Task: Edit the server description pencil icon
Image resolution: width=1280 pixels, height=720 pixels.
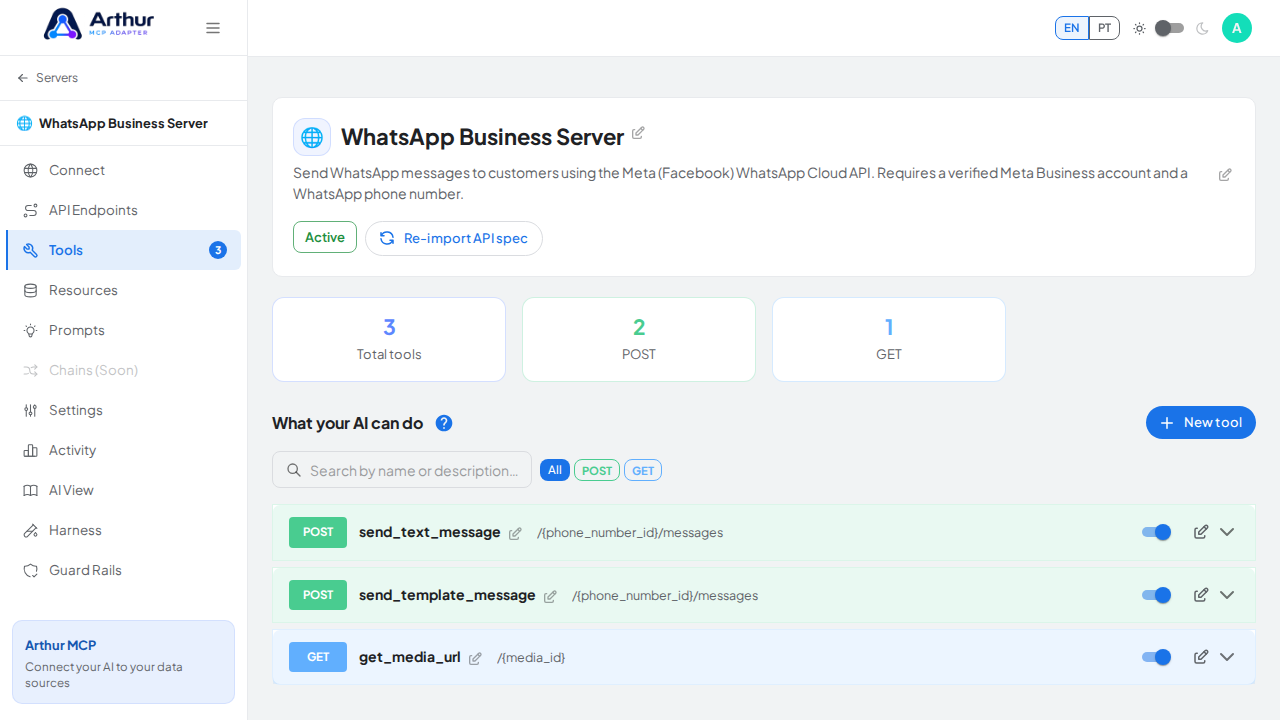Action: click(x=1225, y=175)
